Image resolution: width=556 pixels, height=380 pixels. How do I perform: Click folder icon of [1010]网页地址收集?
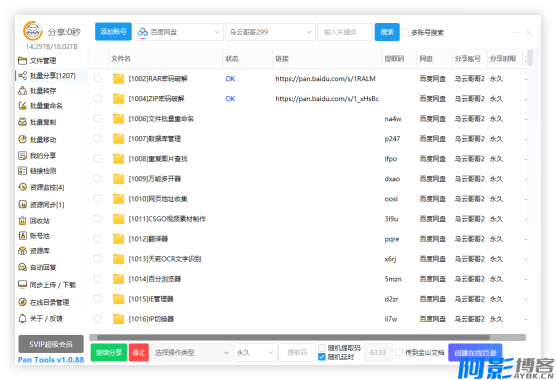click(x=118, y=199)
